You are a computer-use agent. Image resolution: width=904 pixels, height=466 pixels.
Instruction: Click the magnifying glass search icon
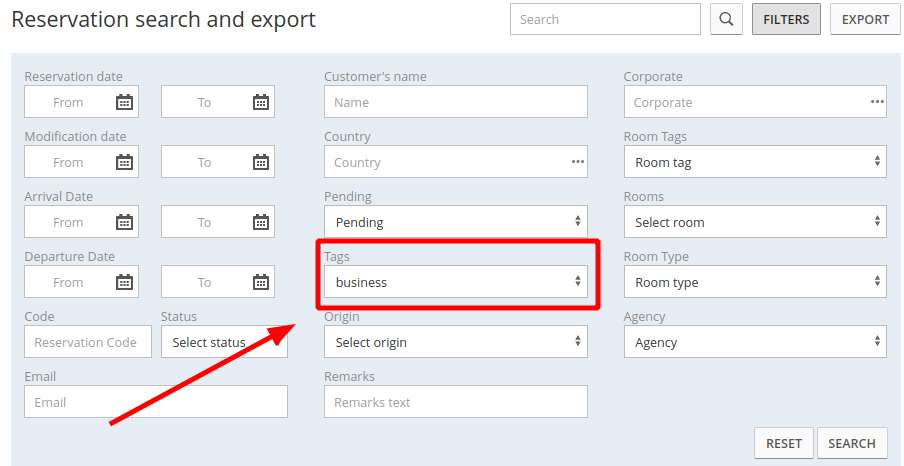point(726,20)
